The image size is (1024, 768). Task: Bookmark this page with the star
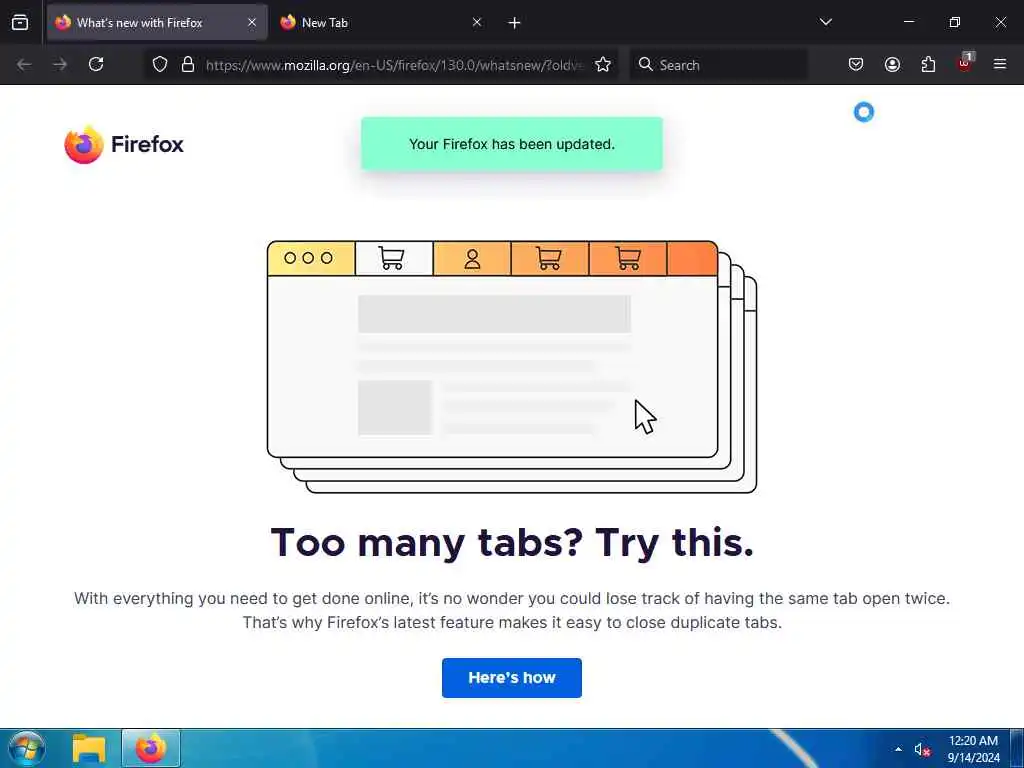603,64
